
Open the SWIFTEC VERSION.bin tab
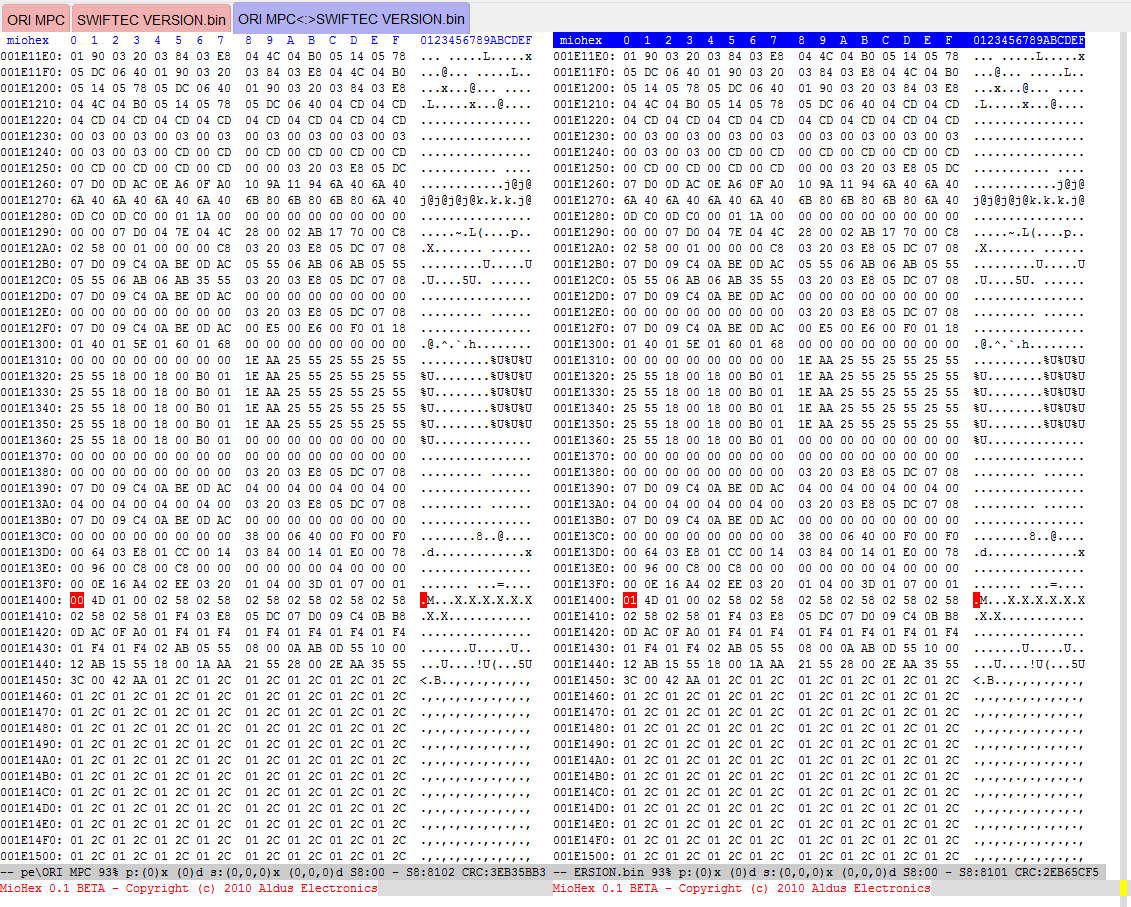(x=151, y=18)
